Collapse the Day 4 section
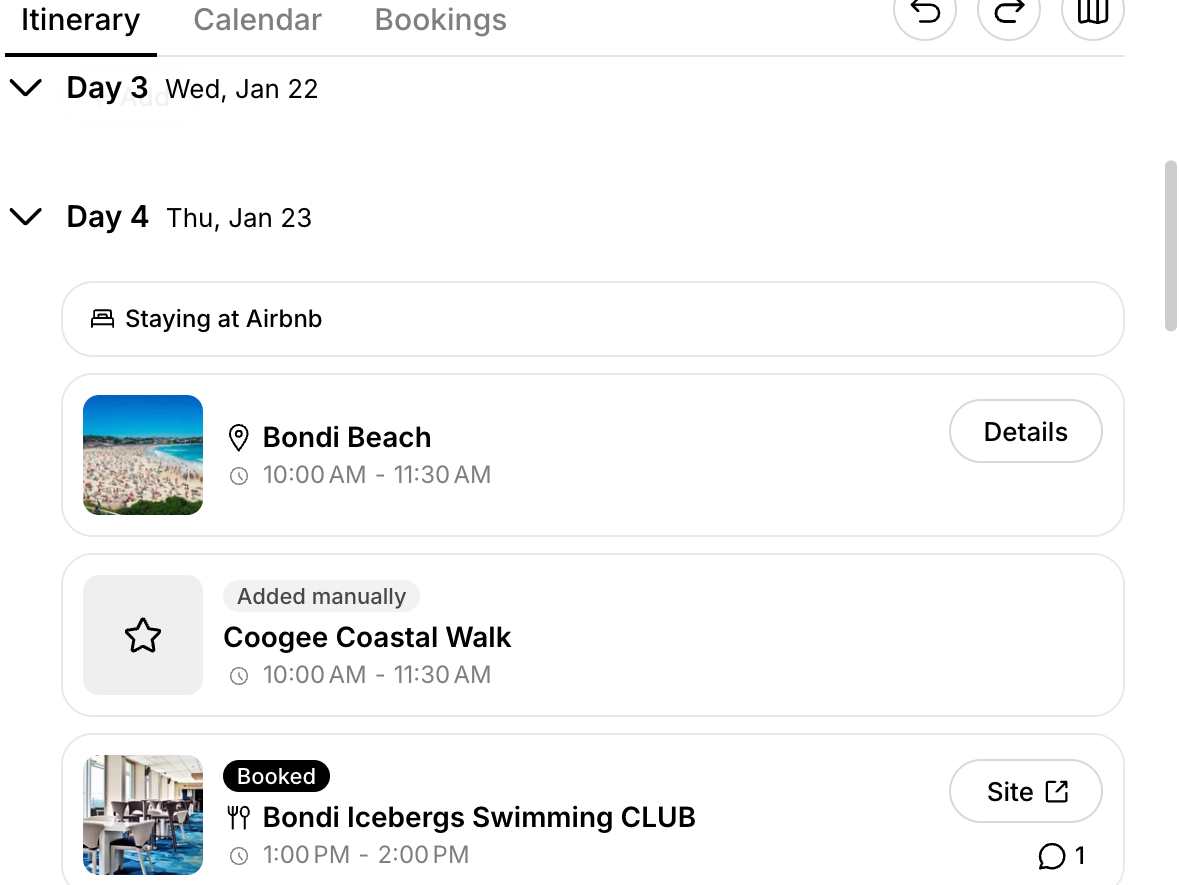1179x885 pixels. tap(26, 216)
